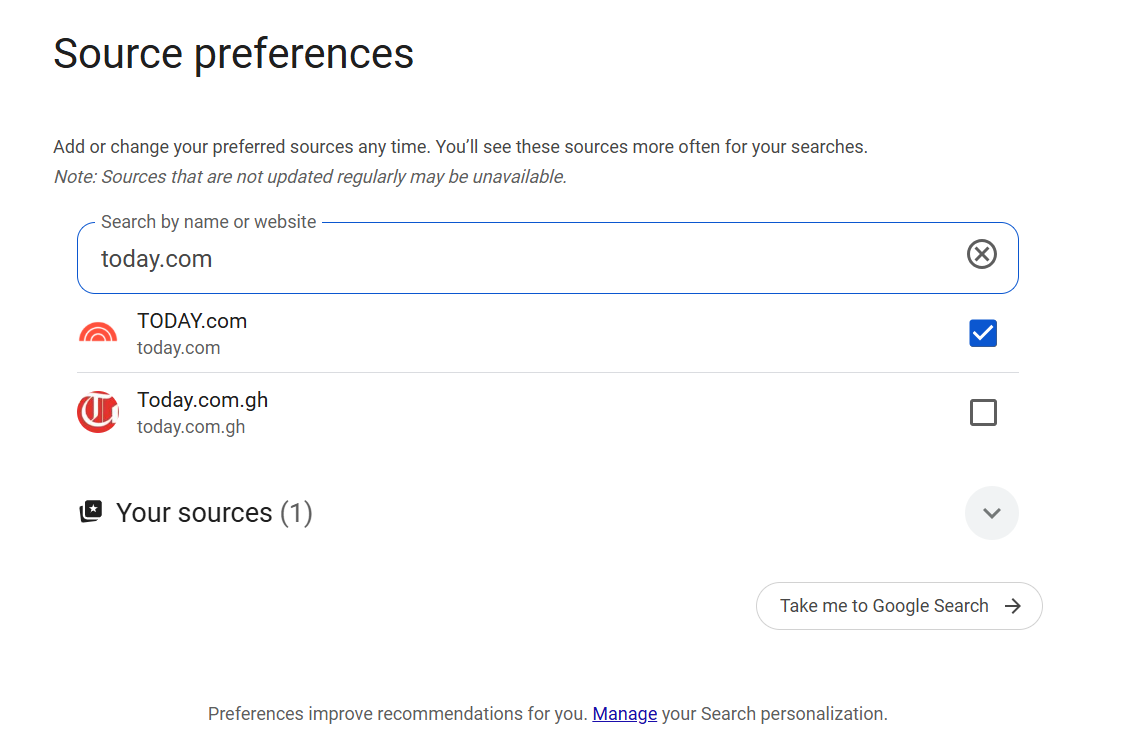Click the today.com.gh URL subtitle
Screen dimensions: 1135x736
(x=191, y=427)
